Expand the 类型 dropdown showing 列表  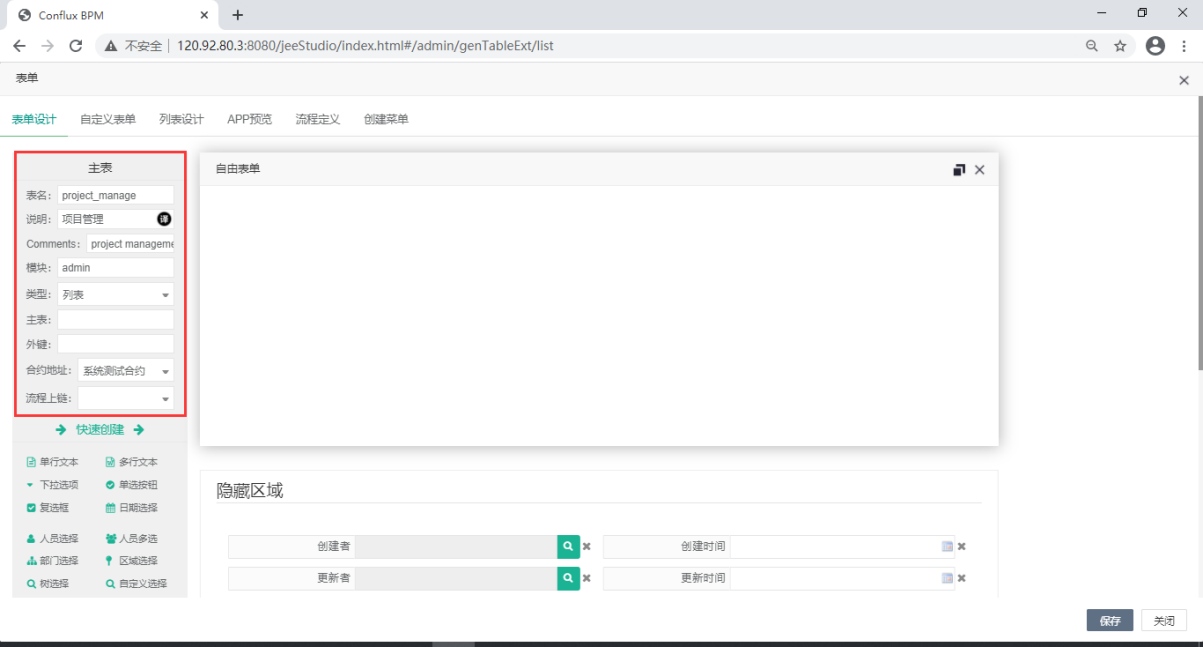(116, 294)
